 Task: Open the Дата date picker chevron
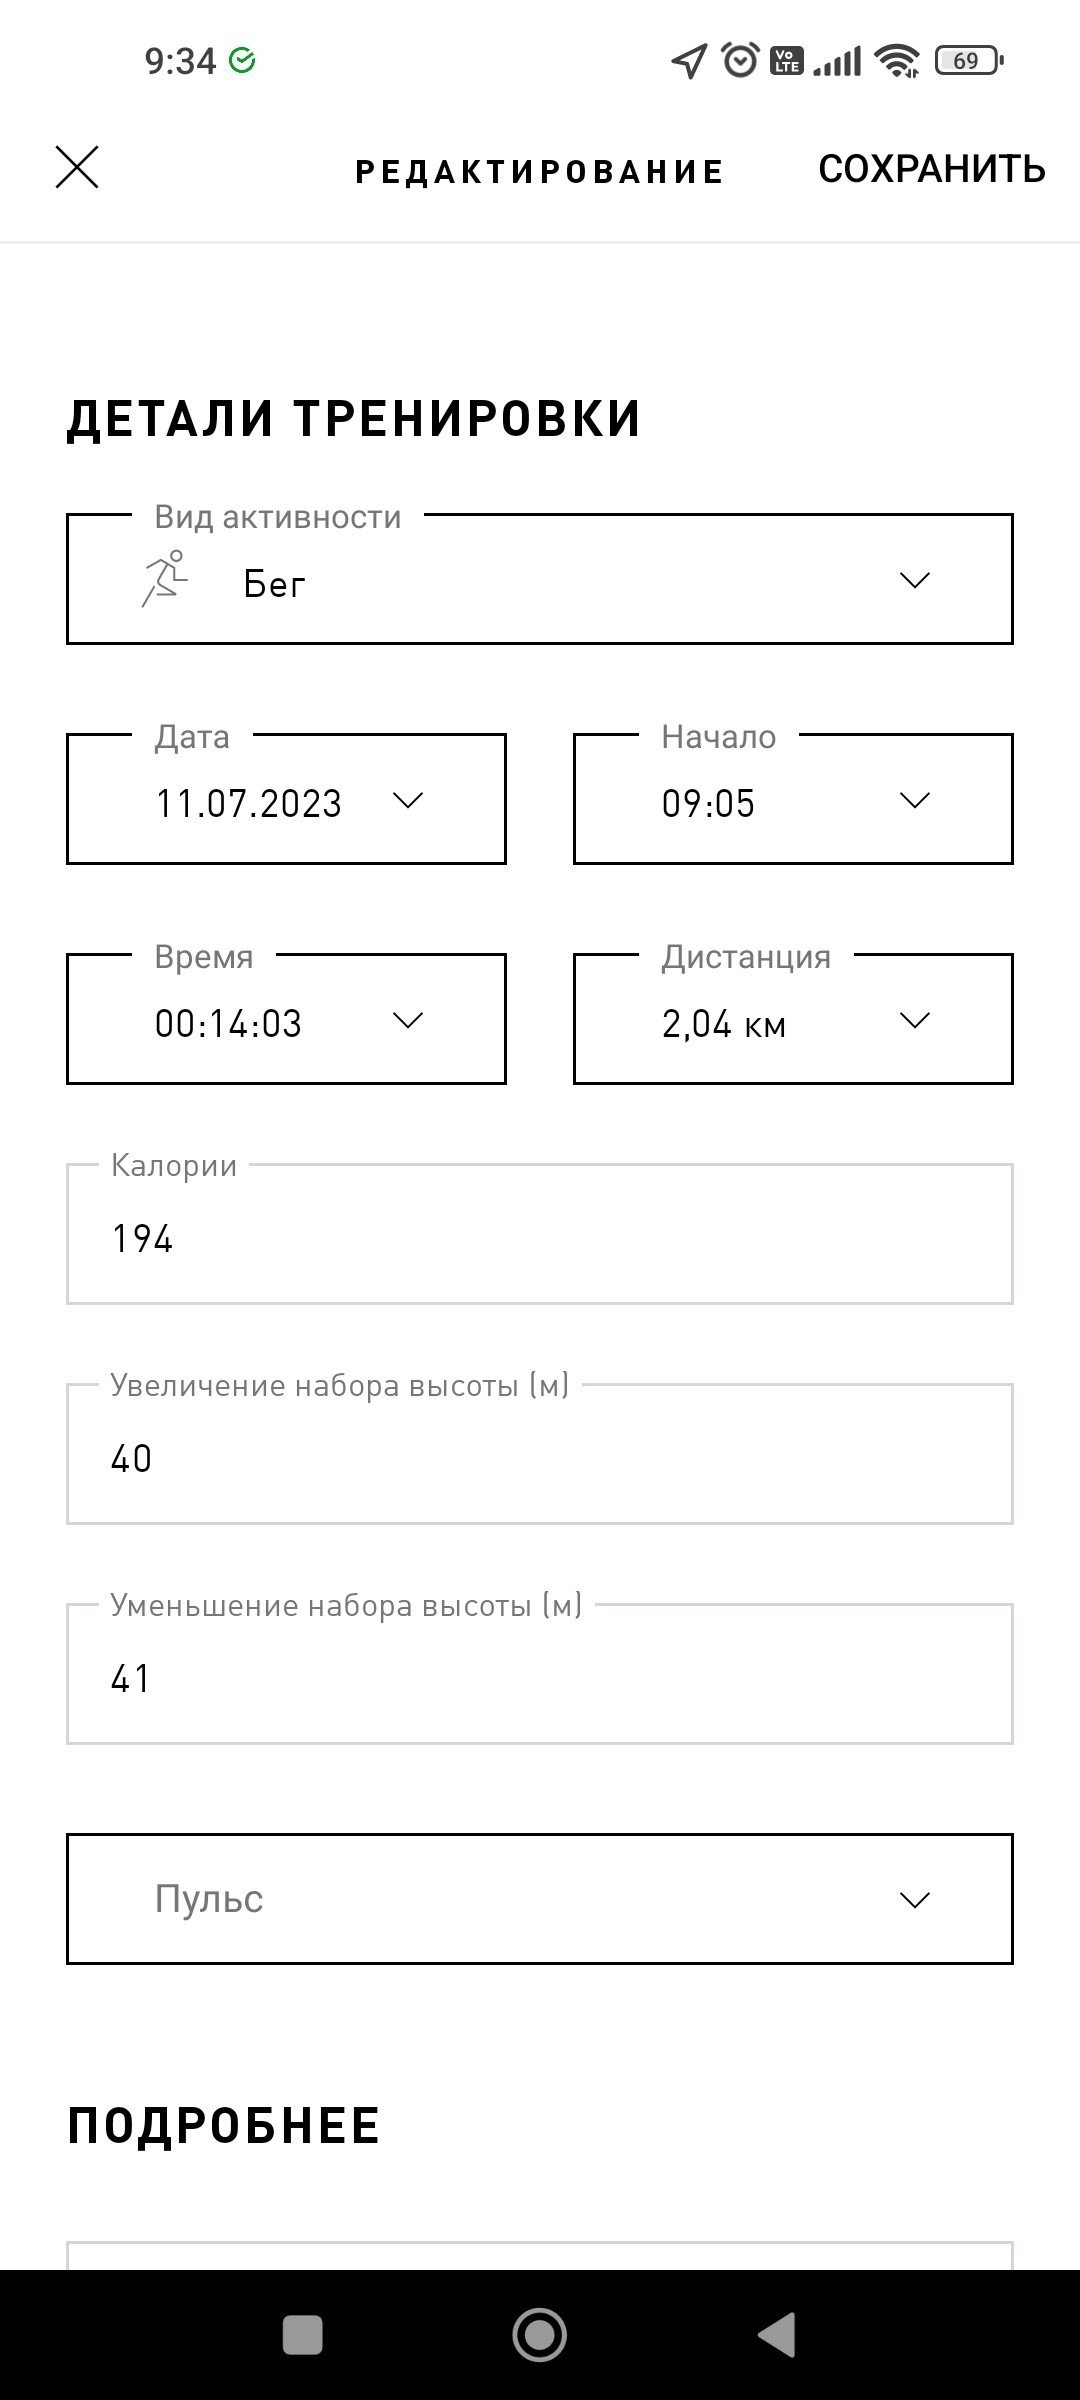[x=408, y=800]
